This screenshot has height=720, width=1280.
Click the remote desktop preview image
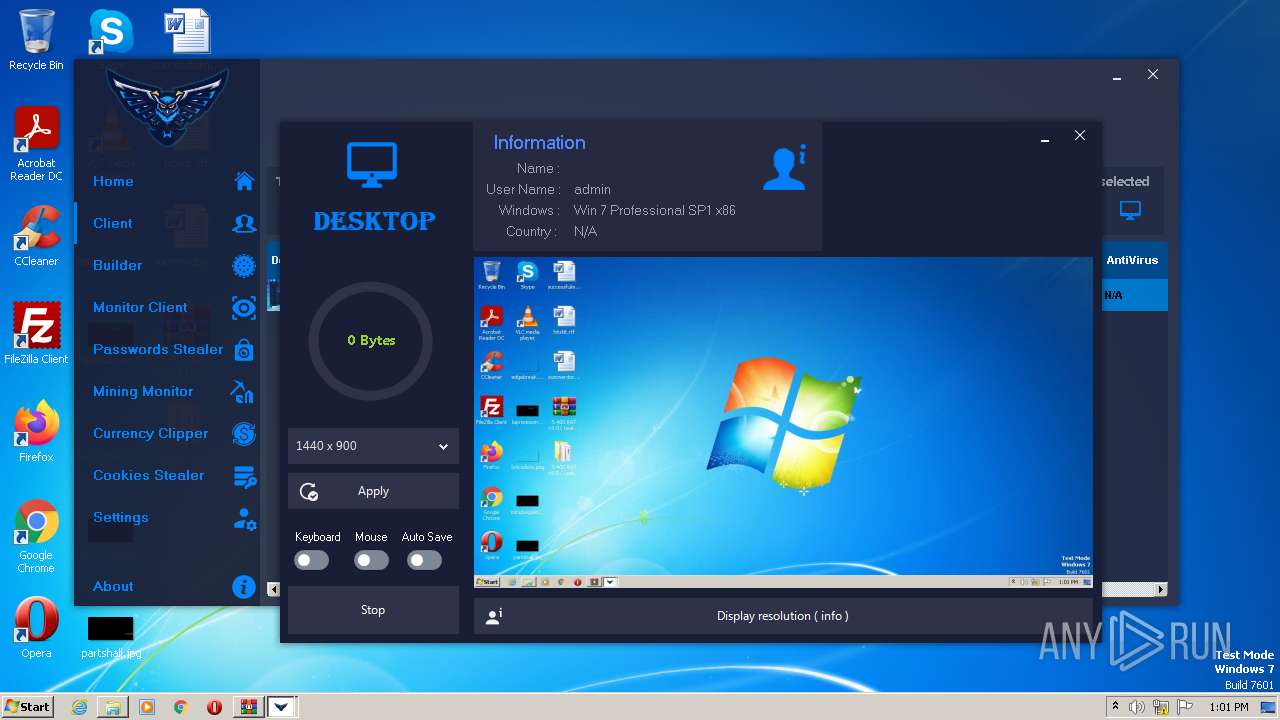783,423
